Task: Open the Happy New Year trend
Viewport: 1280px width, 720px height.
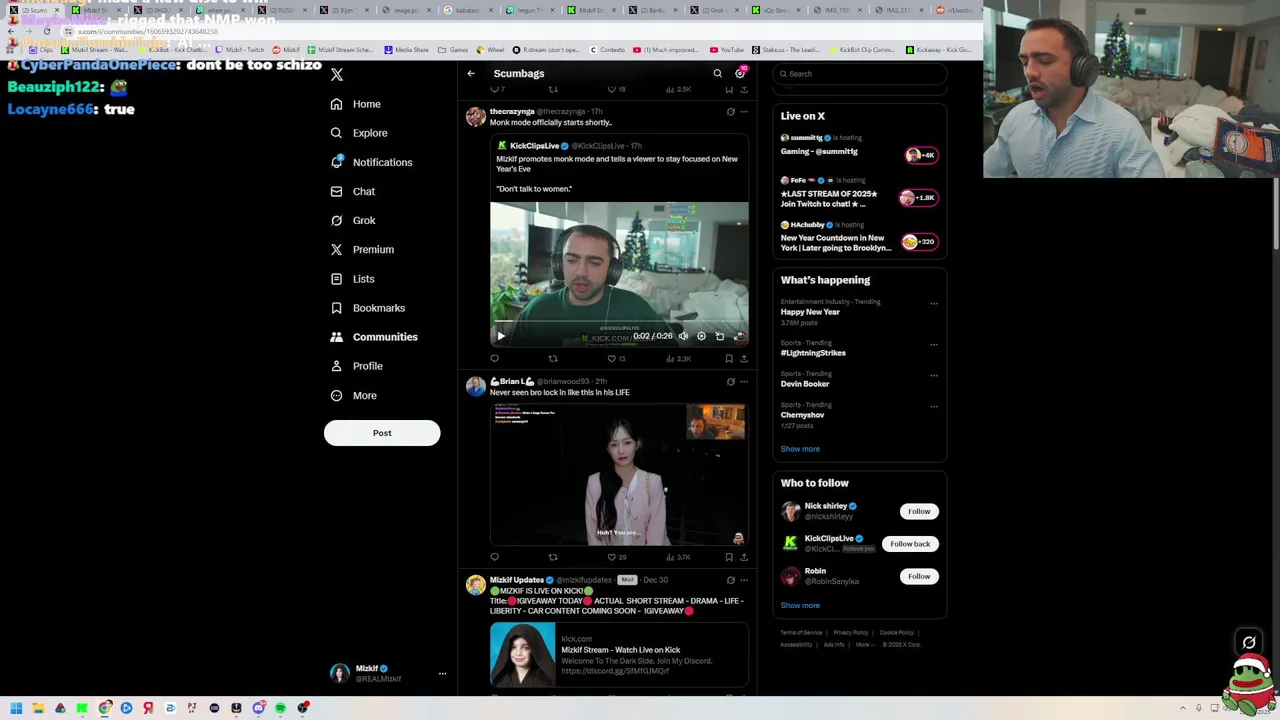Action: [x=810, y=312]
